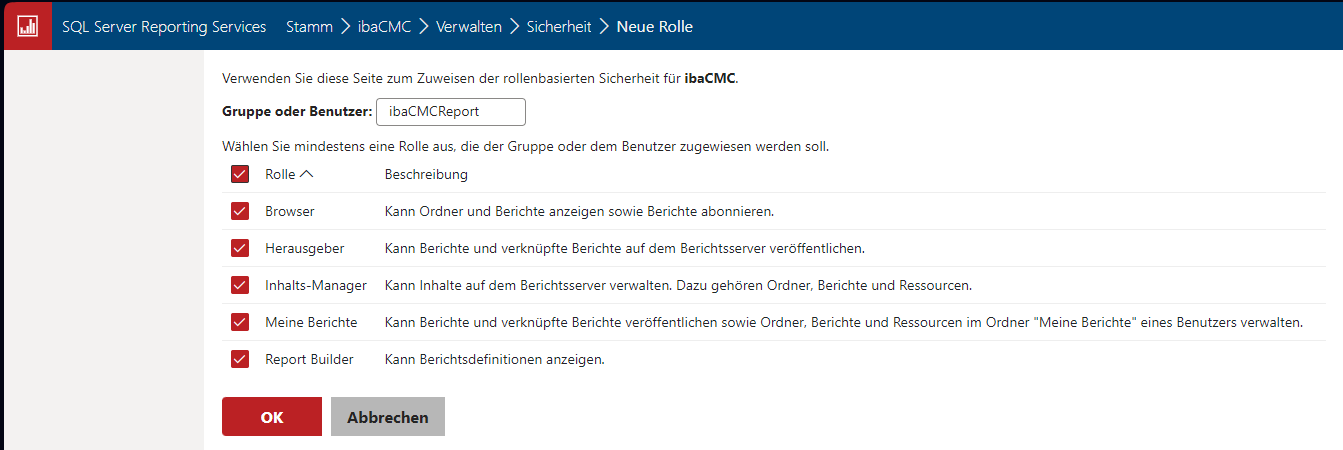Select the Inhalts-Manager role name
This screenshot has height=450, width=1343.
[316, 285]
